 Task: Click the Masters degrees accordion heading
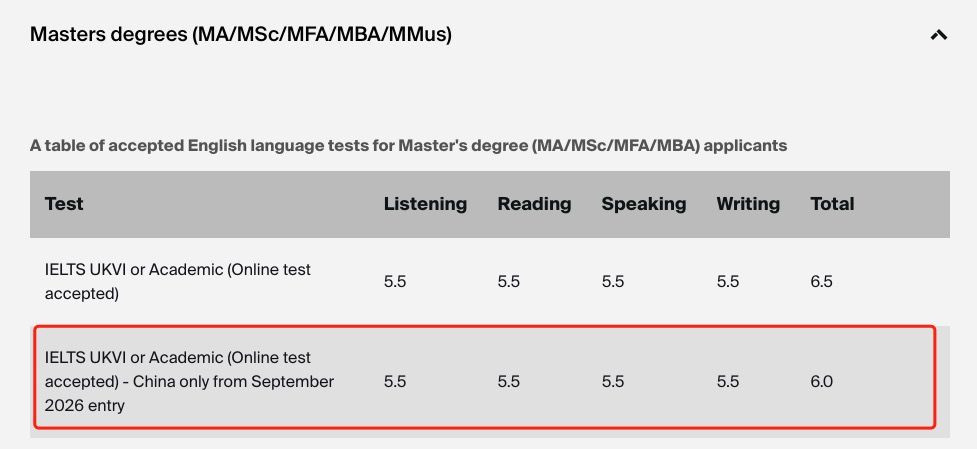(241, 35)
